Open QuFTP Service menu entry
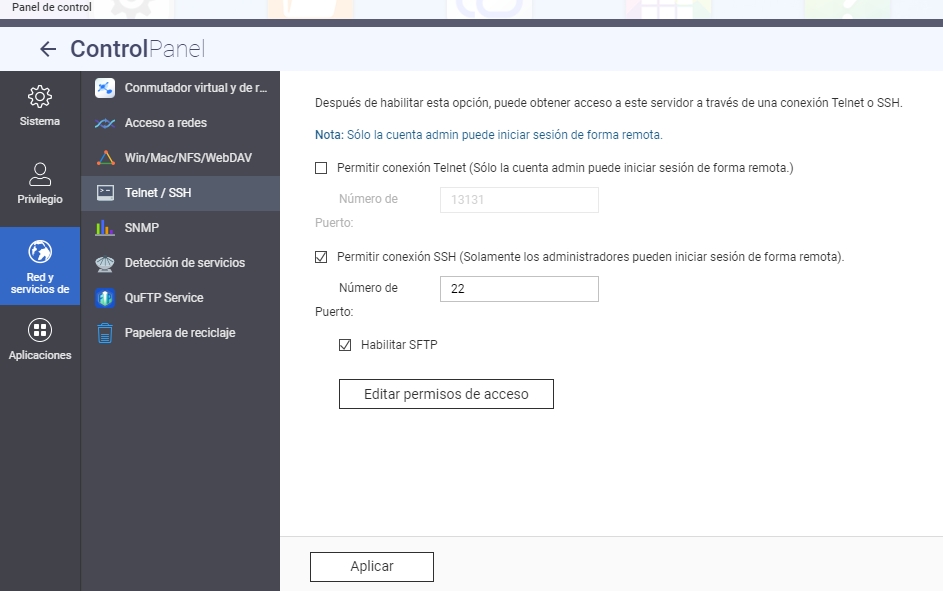This screenshot has width=943, height=591. coord(180,298)
